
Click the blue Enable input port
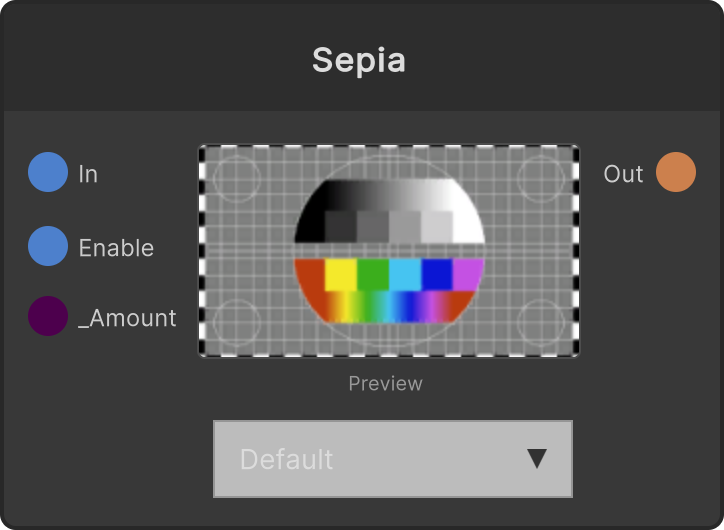tap(48, 246)
